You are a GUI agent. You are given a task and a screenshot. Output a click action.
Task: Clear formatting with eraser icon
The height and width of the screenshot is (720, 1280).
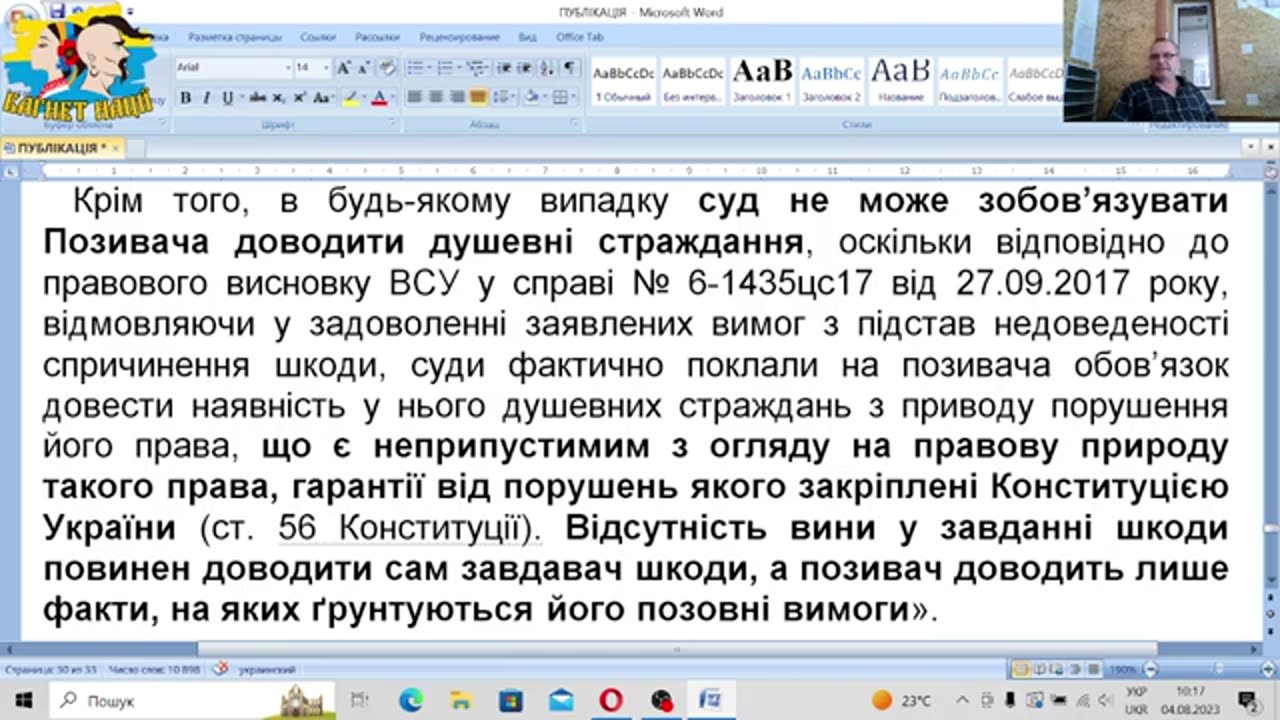click(x=386, y=68)
